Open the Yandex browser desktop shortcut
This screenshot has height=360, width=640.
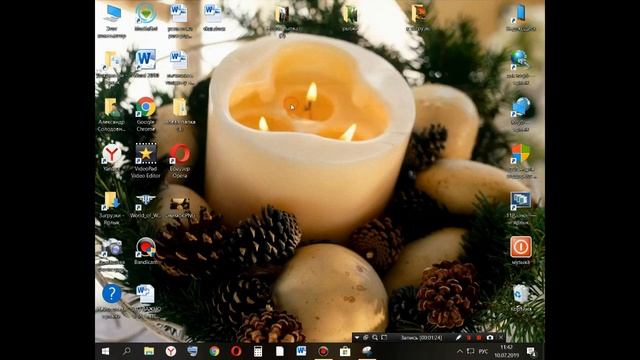[x=111, y=158]
